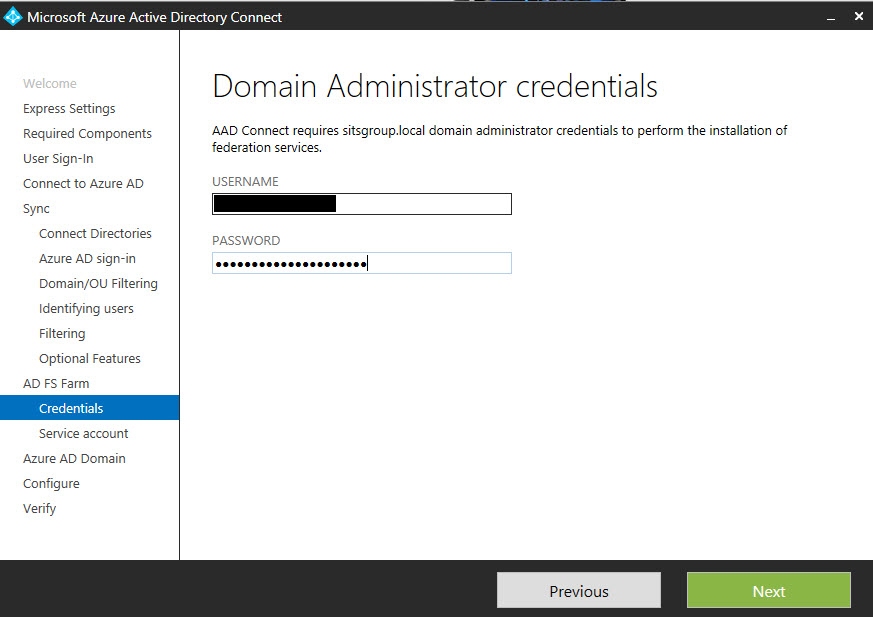Select User Sign-In in sidebar
The image size is (873, 617).
point(58,159)
